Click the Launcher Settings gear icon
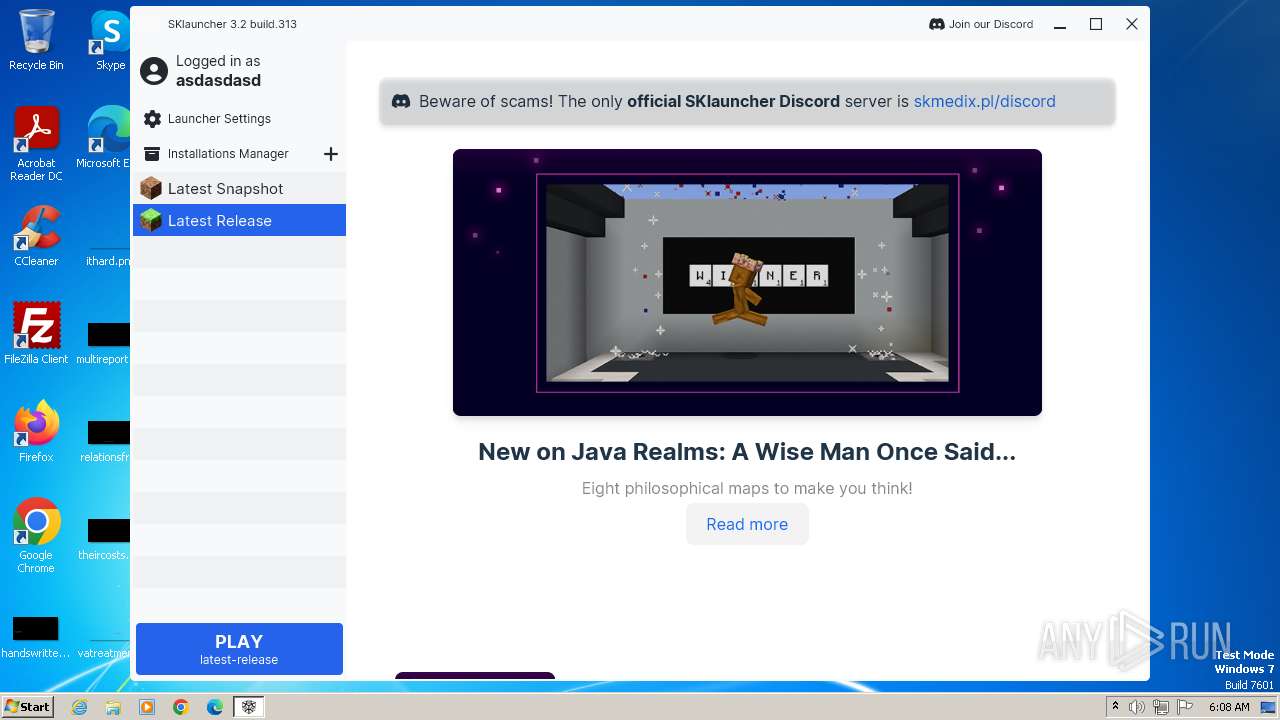The height and width of the screenshot is (720, 1280). 152,119
